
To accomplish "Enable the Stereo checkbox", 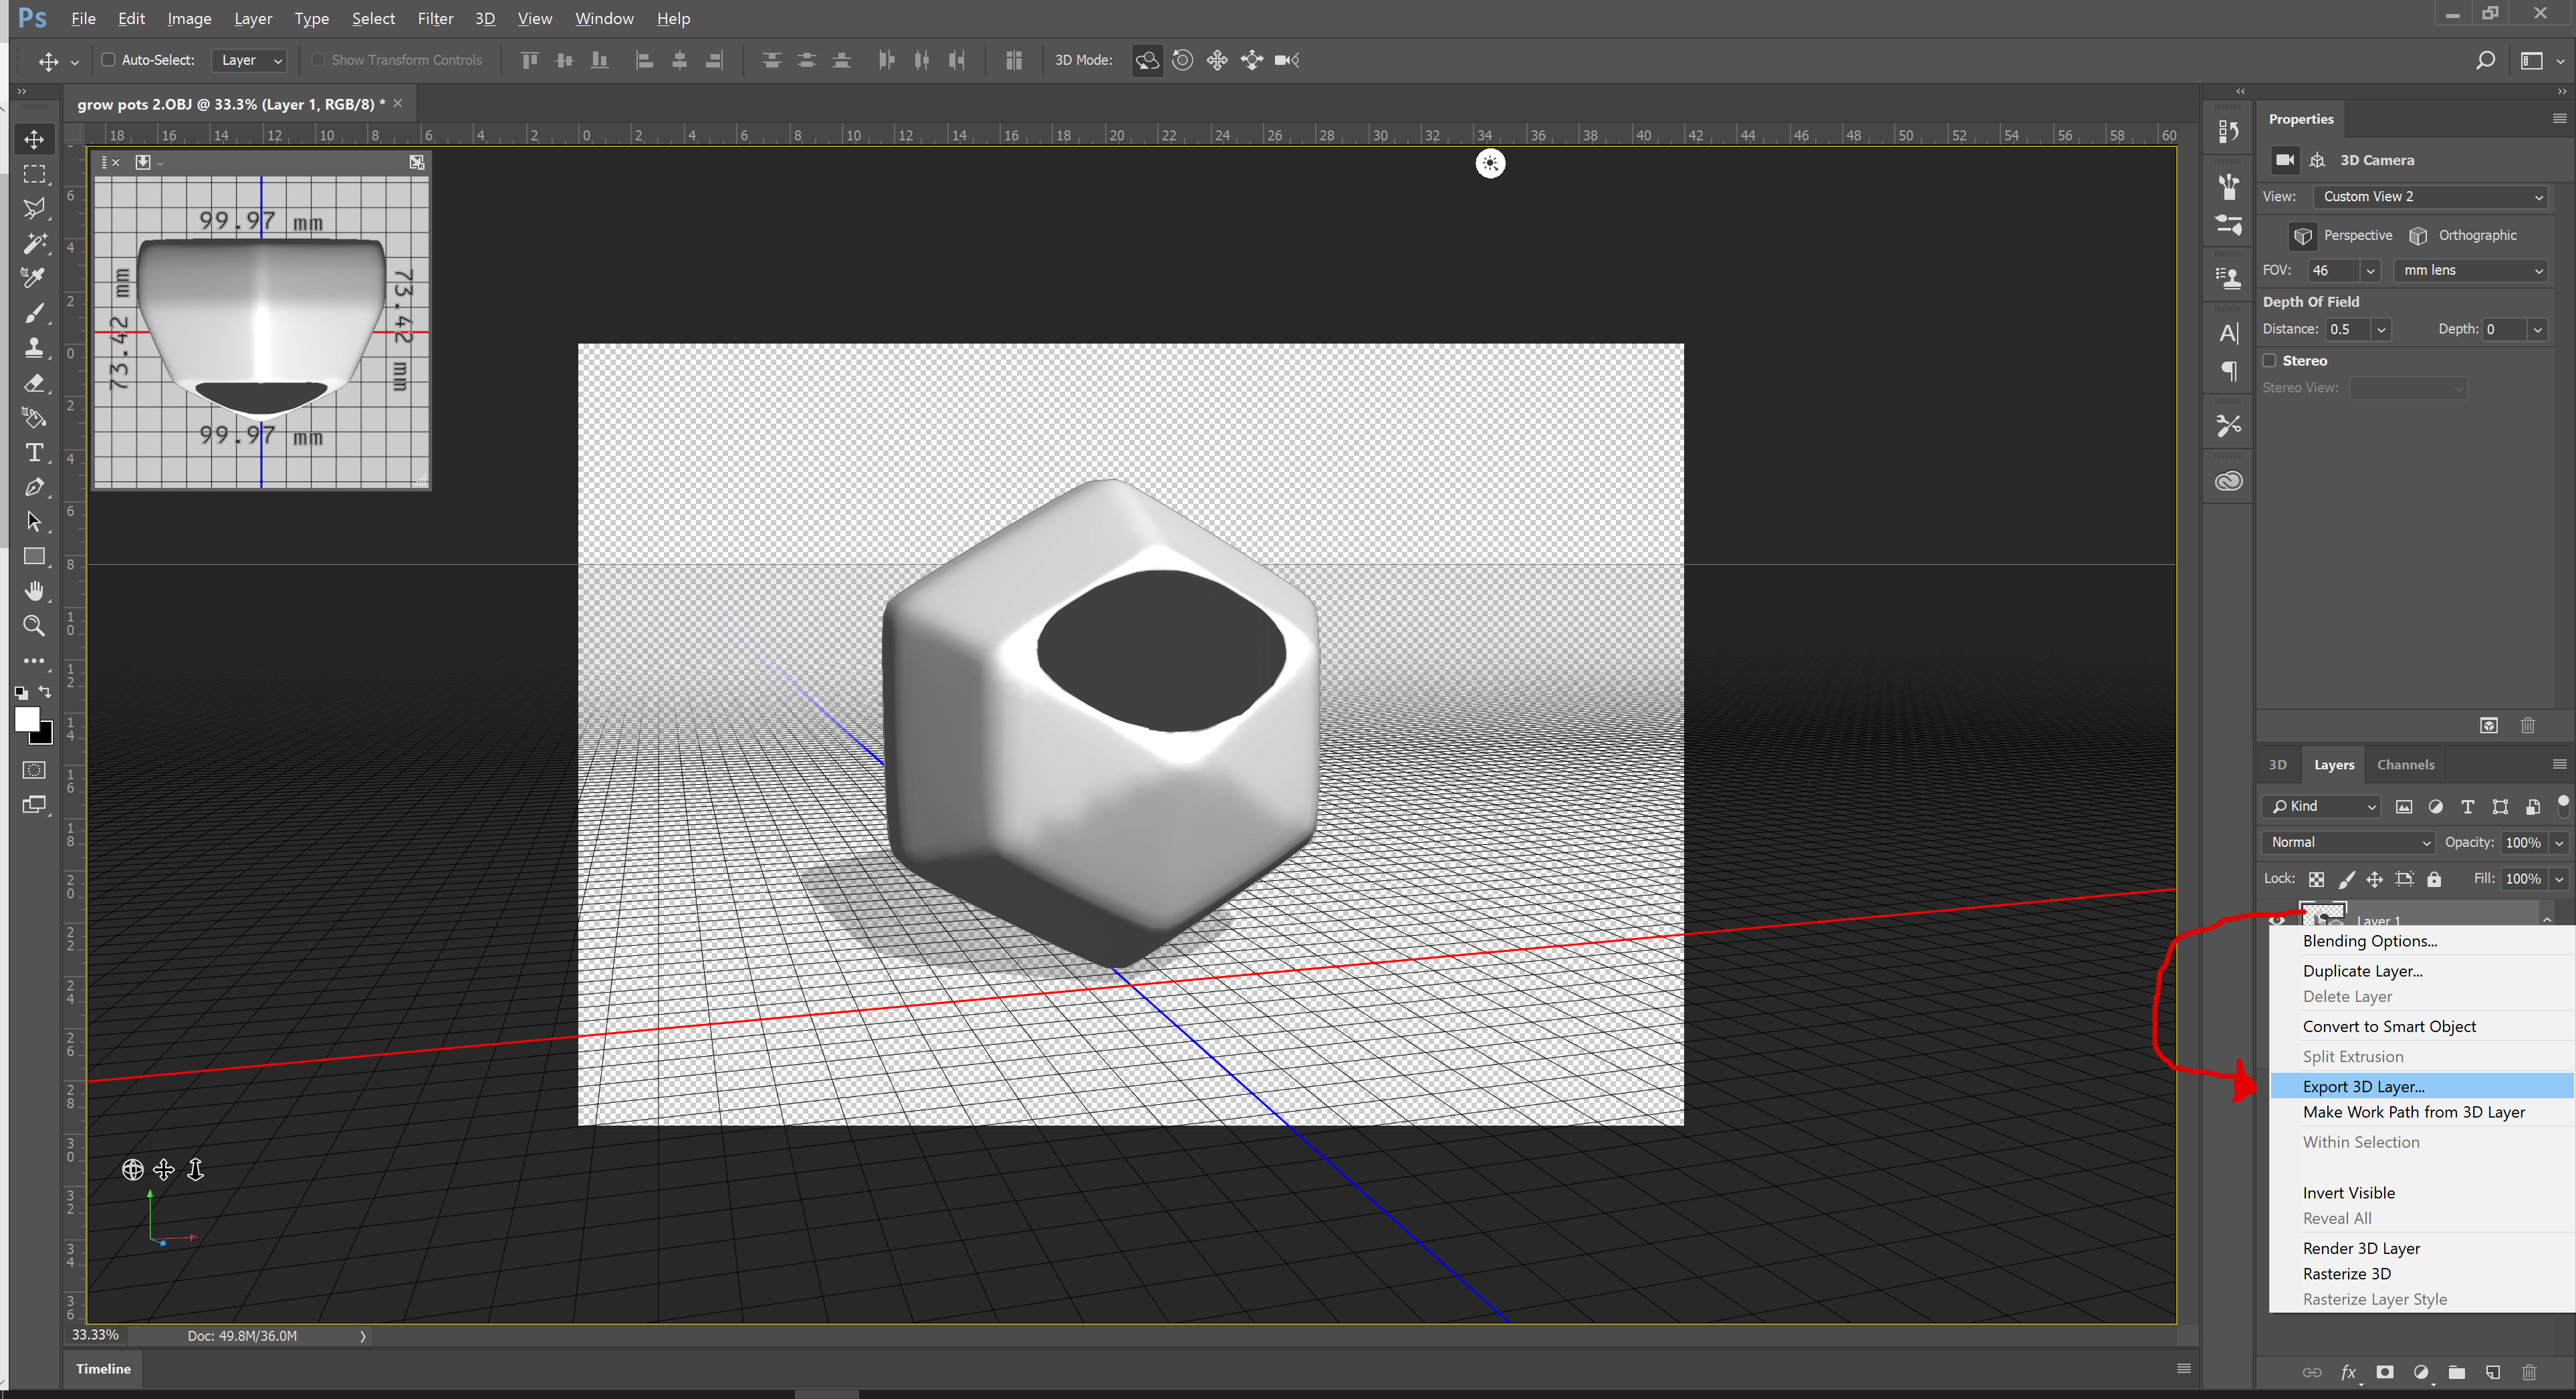I will [x=2270, y=361].
